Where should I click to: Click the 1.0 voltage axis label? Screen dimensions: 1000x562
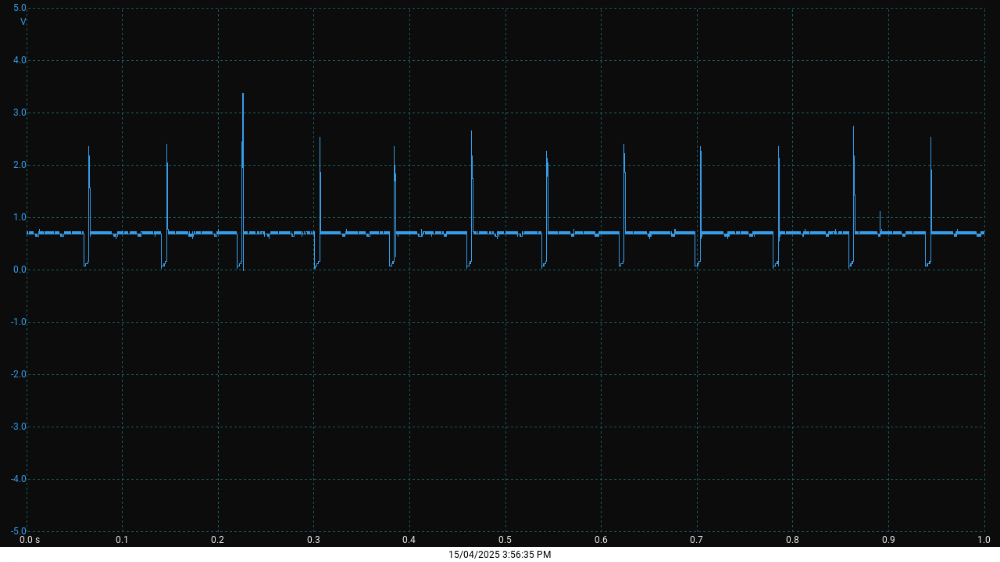coord(20,217)
